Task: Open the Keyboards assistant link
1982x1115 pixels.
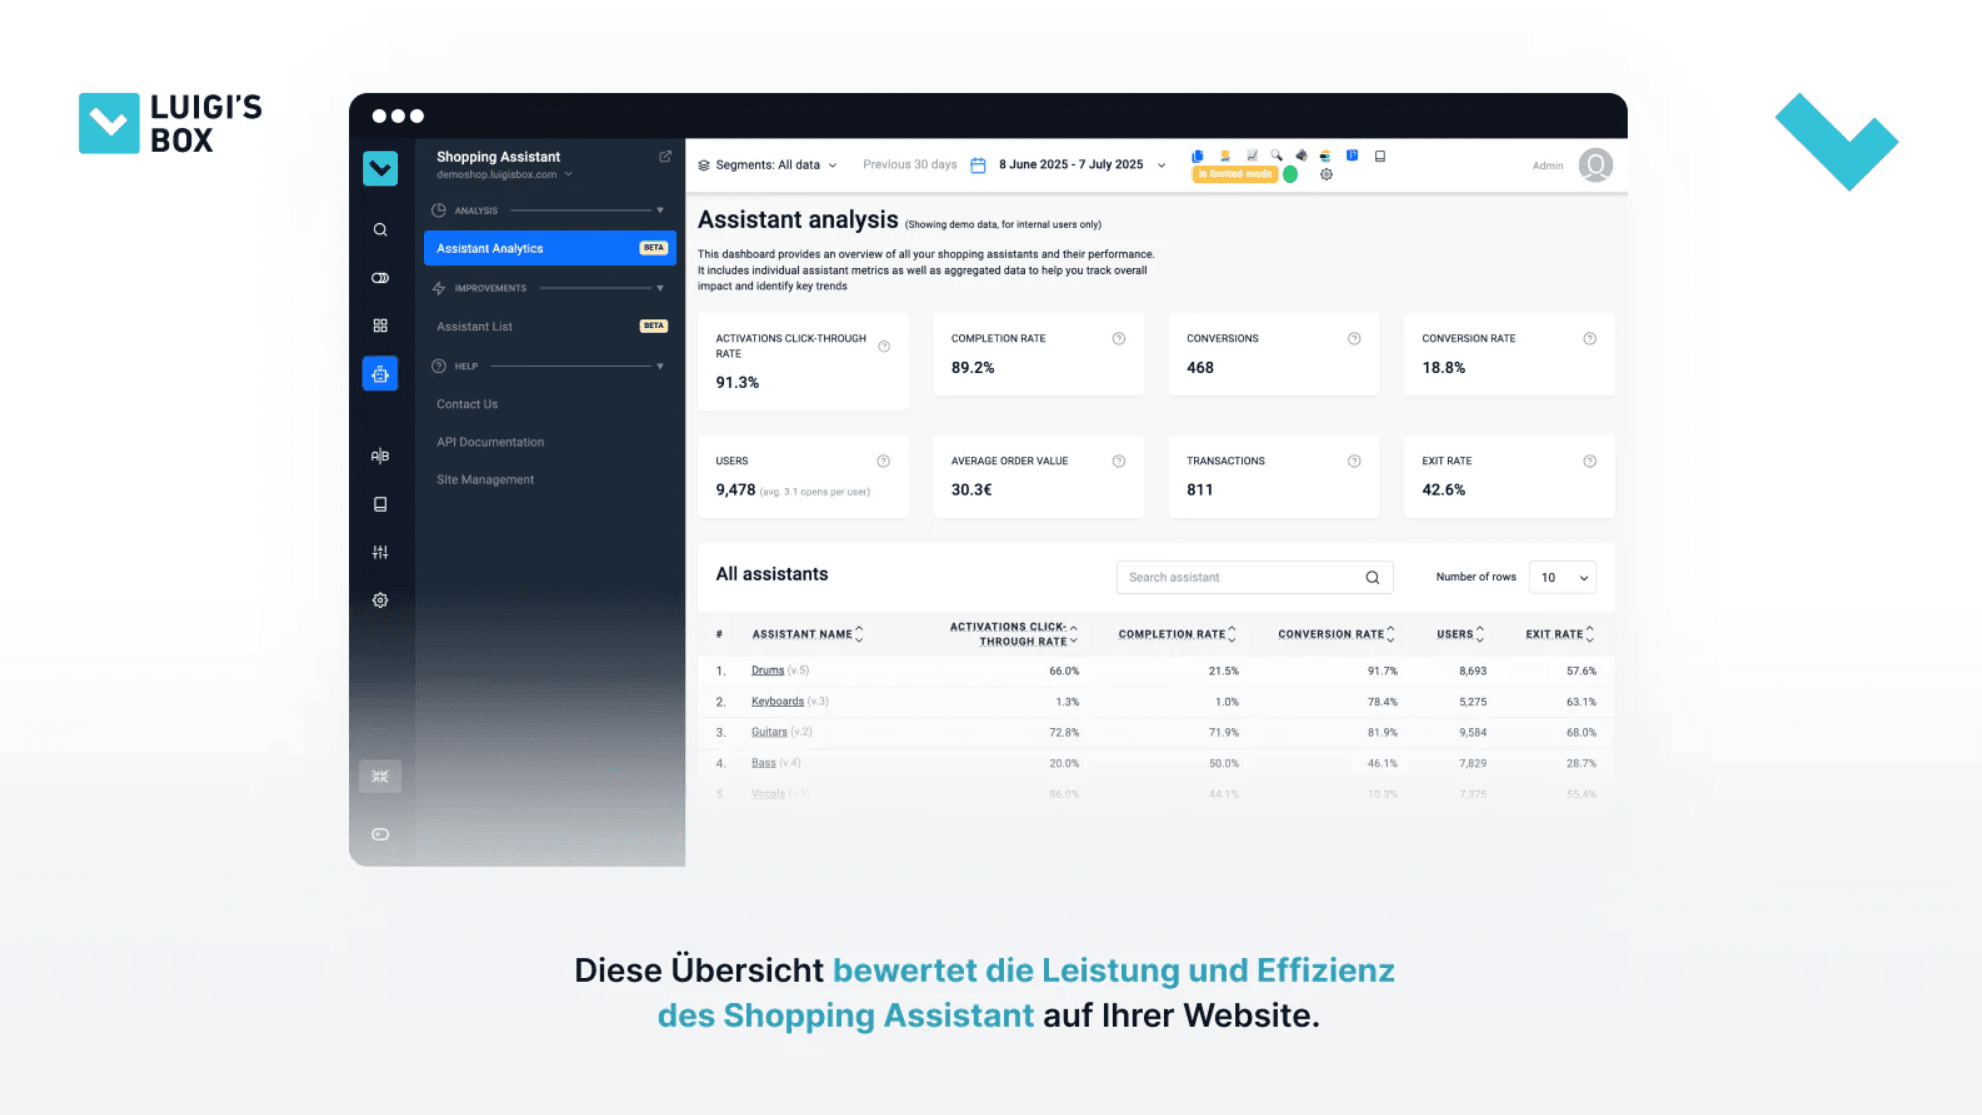Action: pos(777,701)
